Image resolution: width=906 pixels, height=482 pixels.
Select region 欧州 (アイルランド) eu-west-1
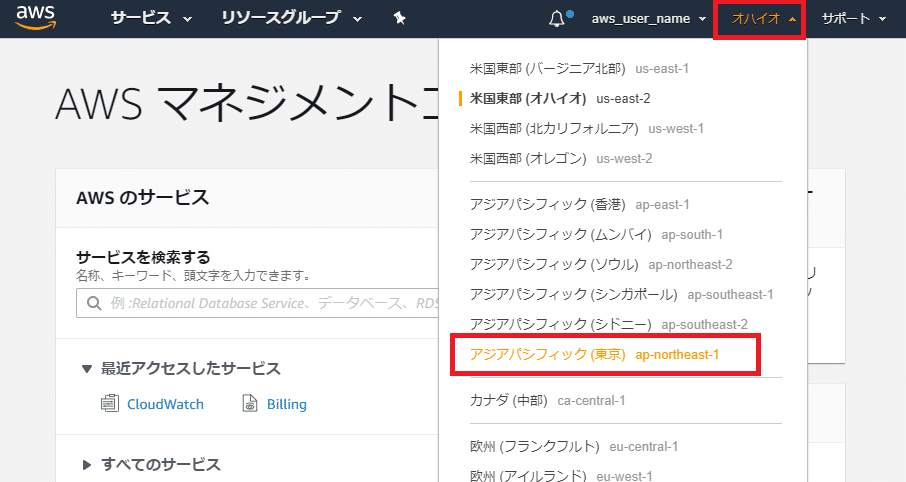(x=561, y=475)
